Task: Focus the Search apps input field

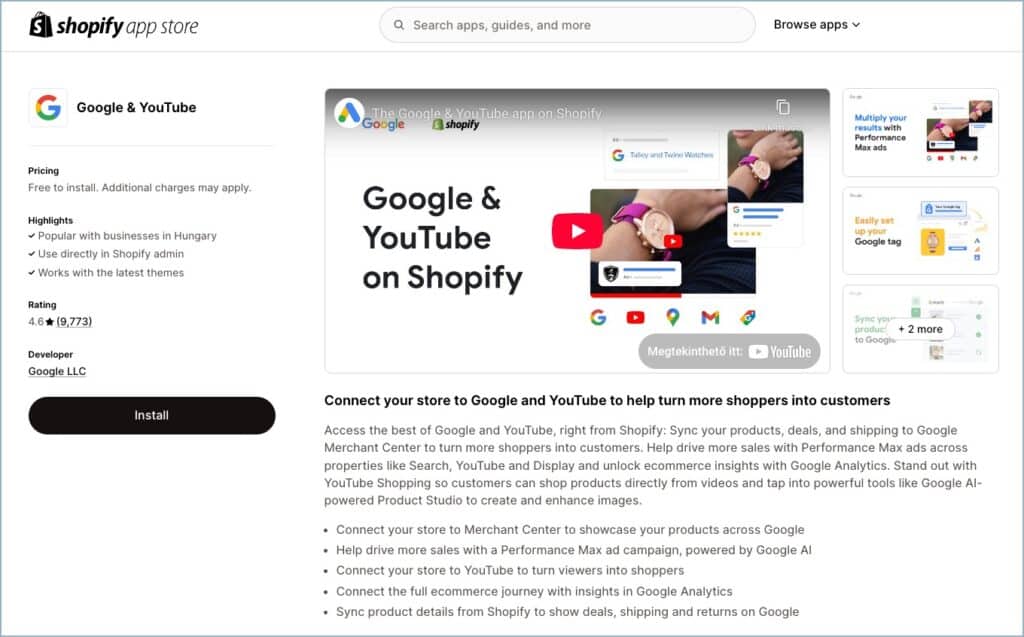Action: click(x=567, y=25)
